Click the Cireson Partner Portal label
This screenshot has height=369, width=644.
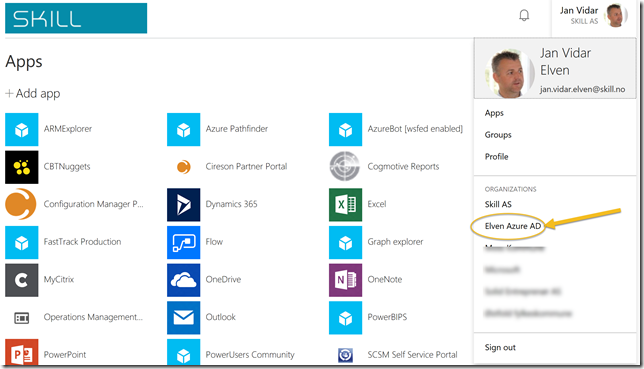[246, 166]
